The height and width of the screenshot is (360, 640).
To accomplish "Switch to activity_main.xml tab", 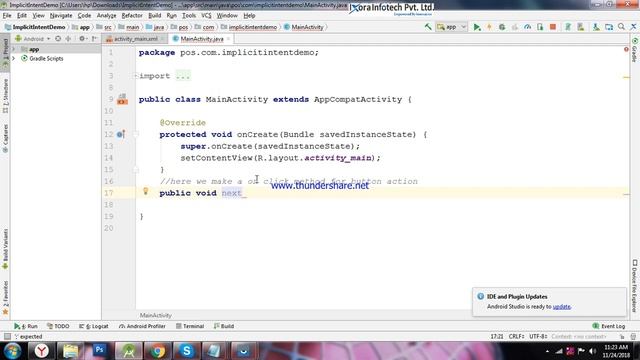I will pyautogui.click(x=135, y=39).
